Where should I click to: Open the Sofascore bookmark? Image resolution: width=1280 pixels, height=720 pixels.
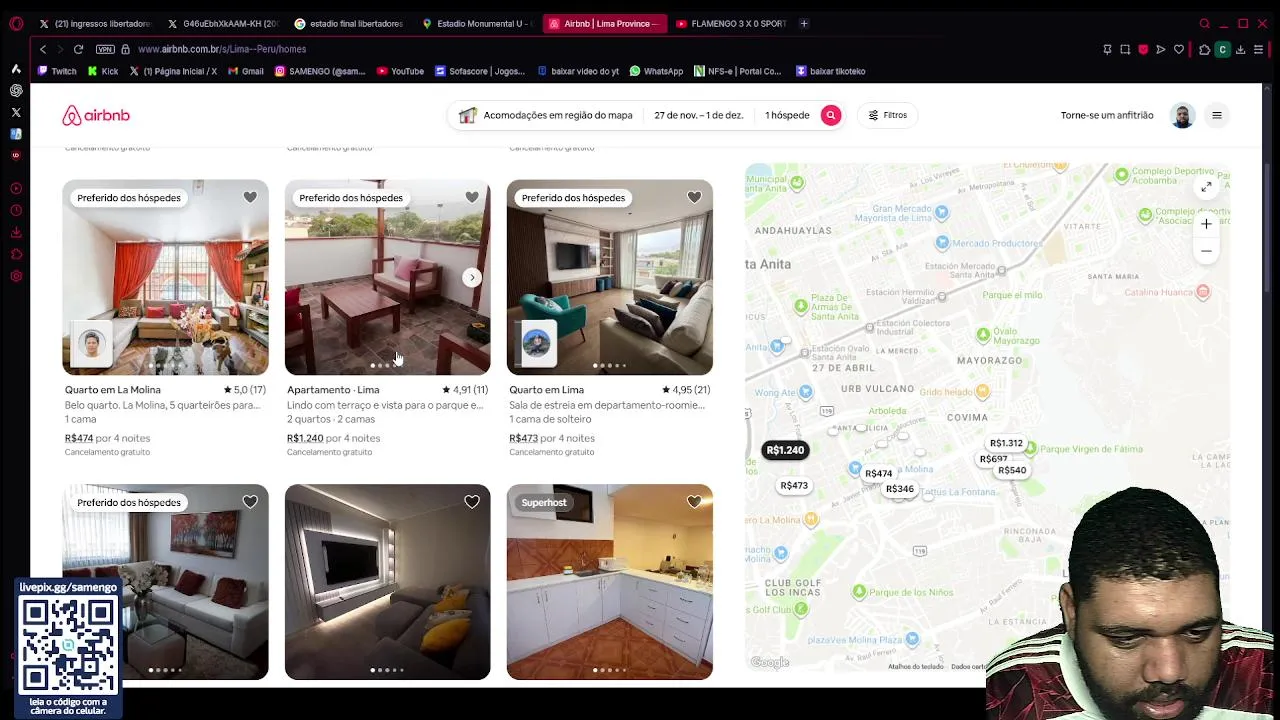tap(480, 71)
